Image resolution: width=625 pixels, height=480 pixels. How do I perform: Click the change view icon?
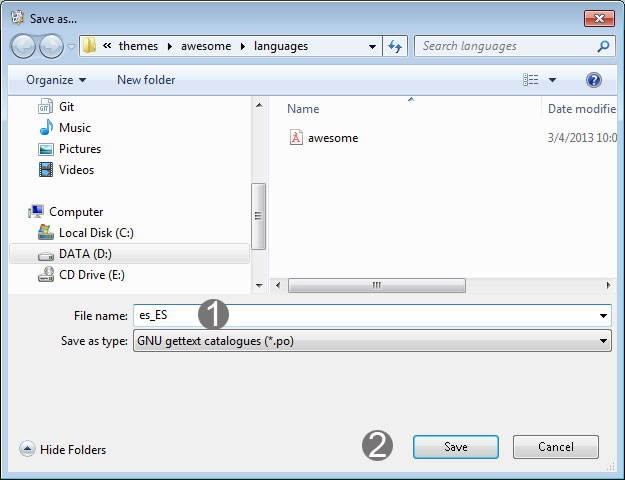point(530,80)
